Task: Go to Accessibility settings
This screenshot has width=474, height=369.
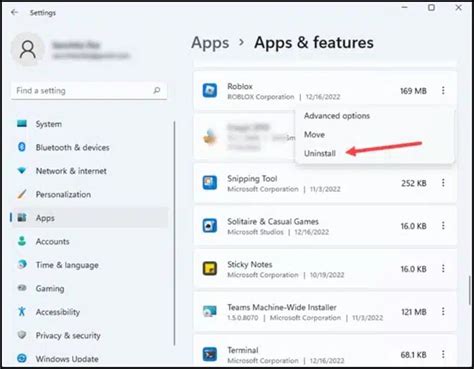Action: click(58, 312)
